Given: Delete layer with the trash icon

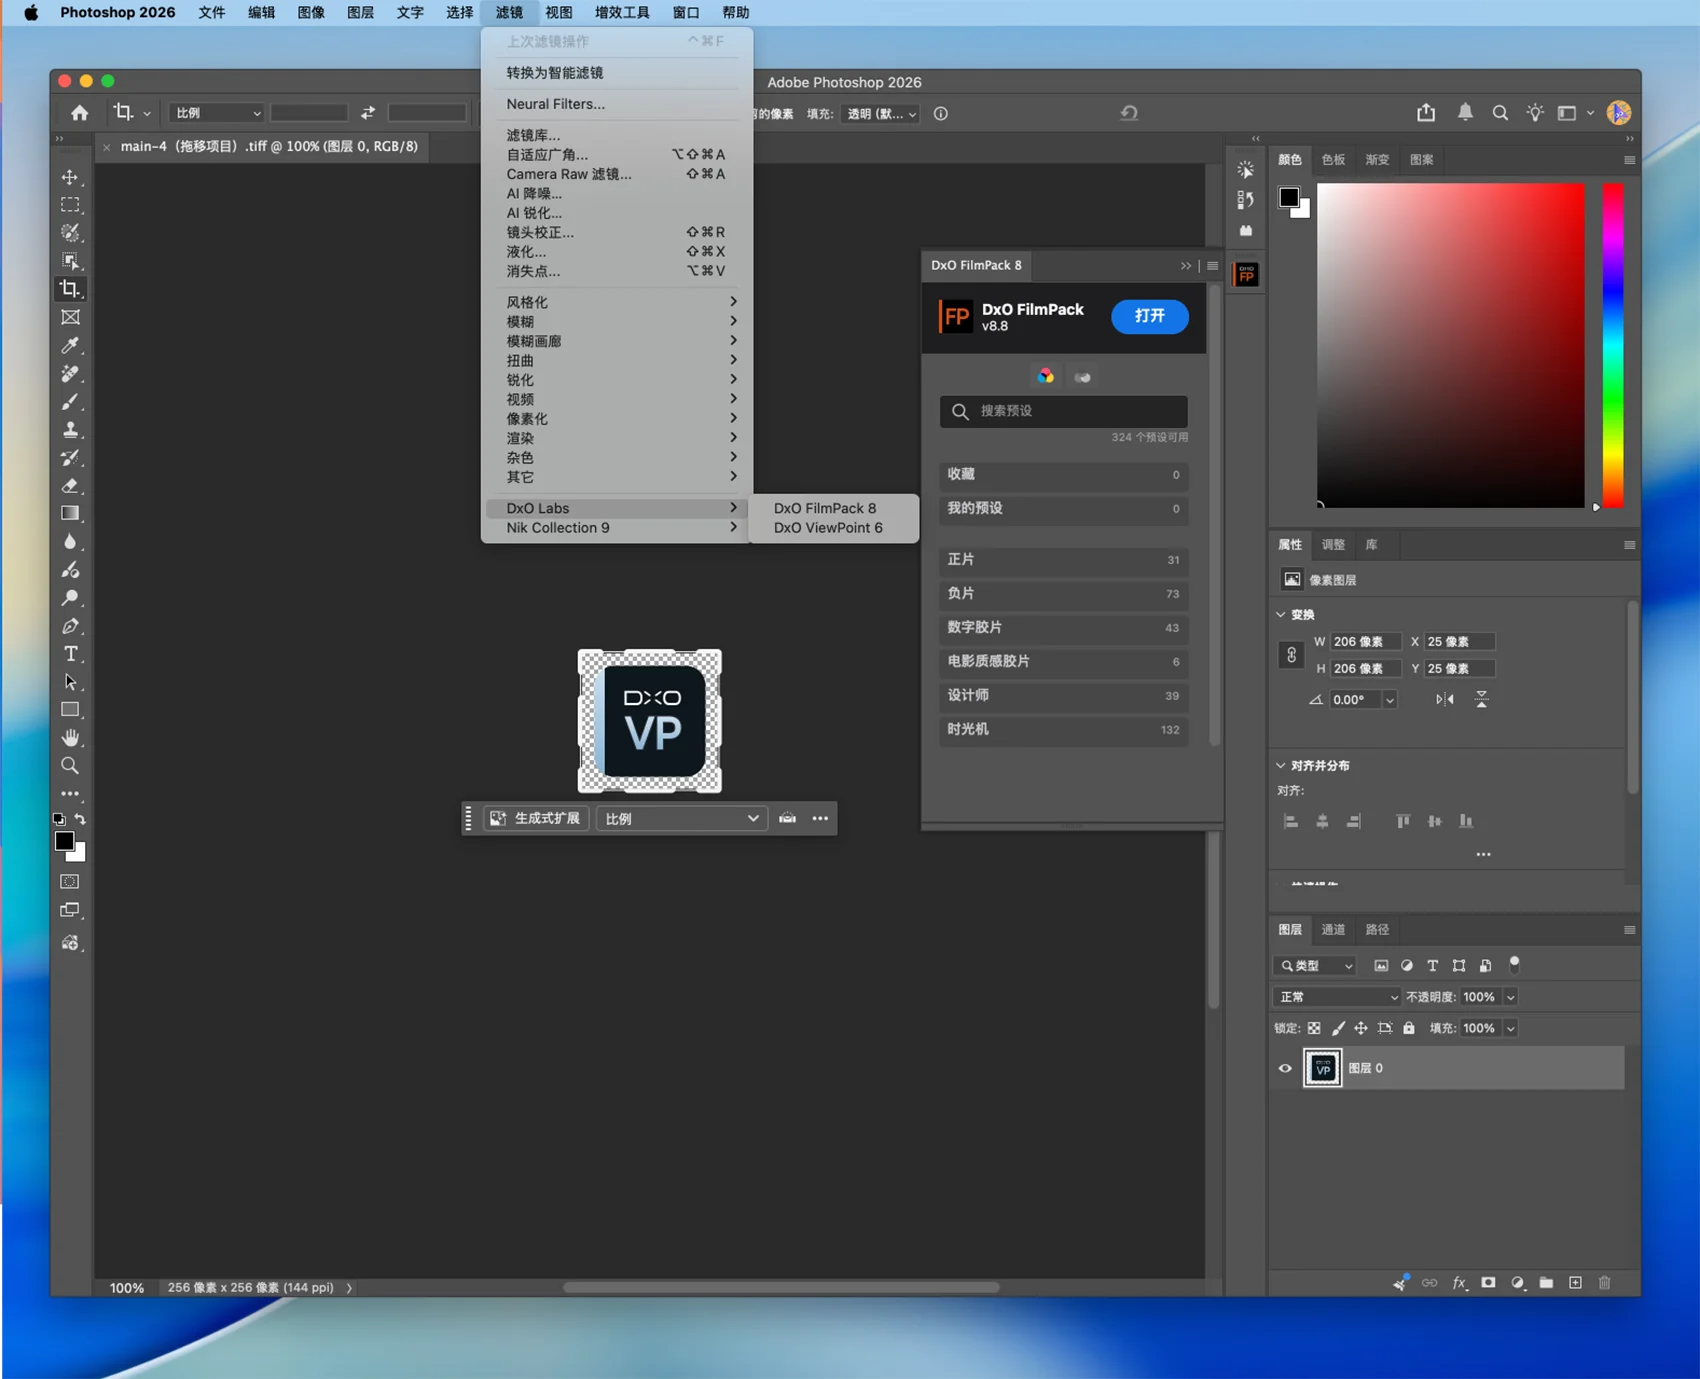Looking at the screenshot, I should pos(1605,1283).
